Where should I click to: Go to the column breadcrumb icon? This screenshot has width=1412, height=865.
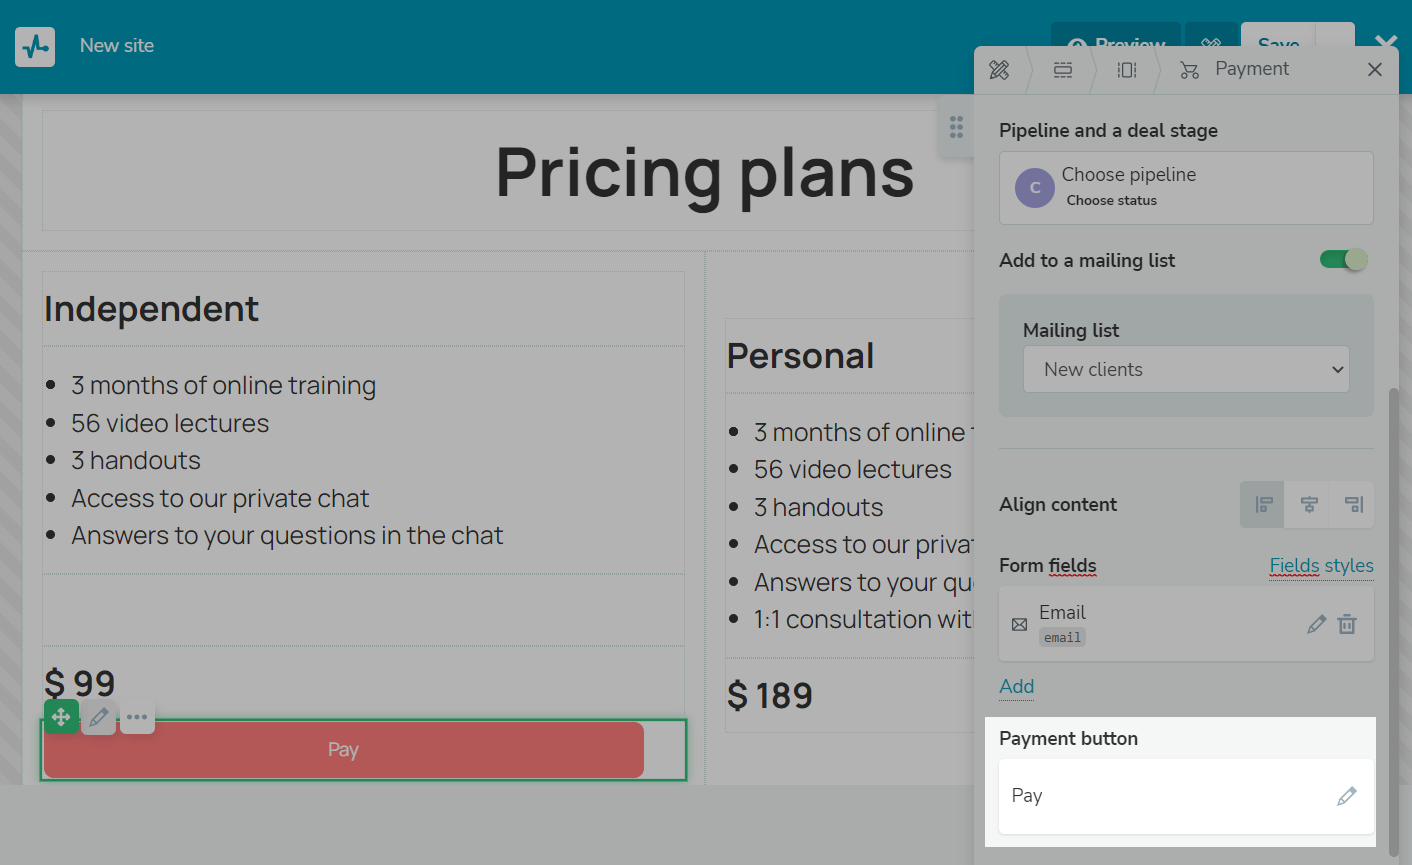[x=1127, y=70]
